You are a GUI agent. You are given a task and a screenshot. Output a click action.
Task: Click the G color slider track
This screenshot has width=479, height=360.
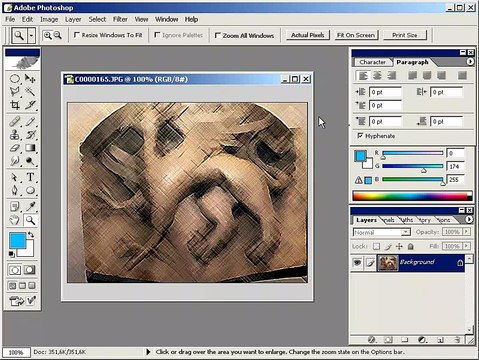tap(413, 166)
